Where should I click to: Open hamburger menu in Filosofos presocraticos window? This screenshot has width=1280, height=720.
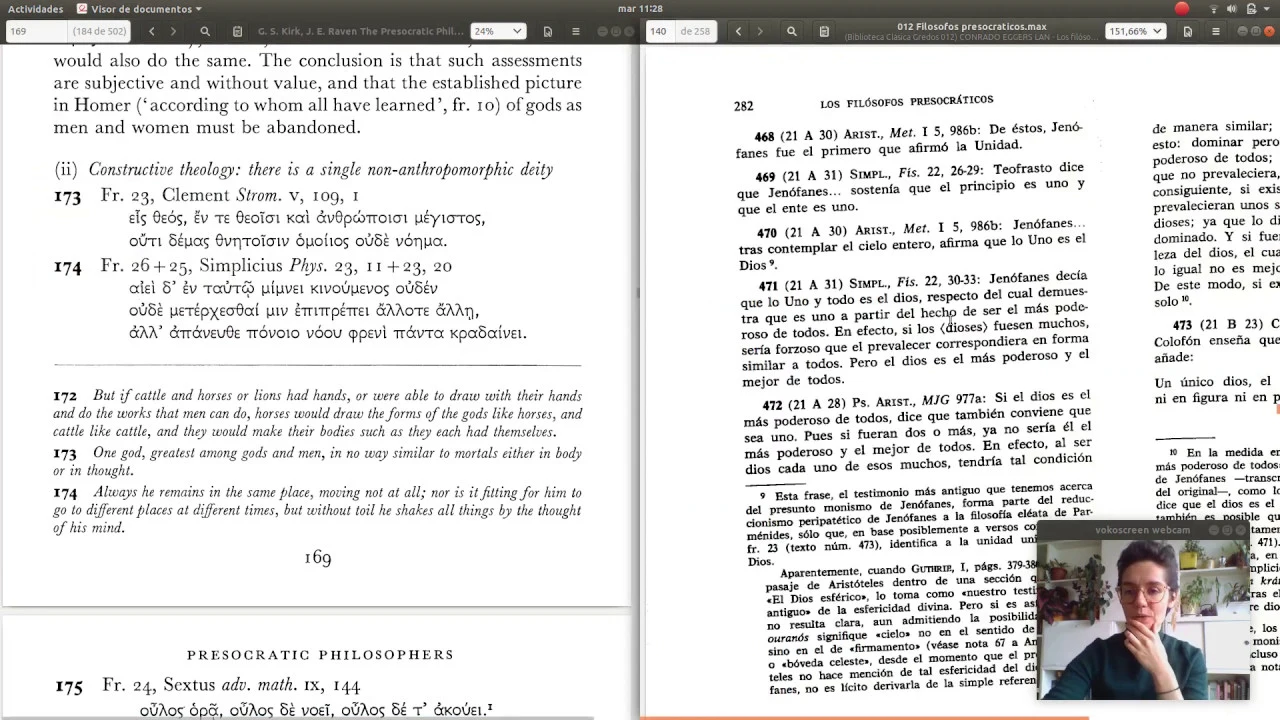tap(1216, 31)
